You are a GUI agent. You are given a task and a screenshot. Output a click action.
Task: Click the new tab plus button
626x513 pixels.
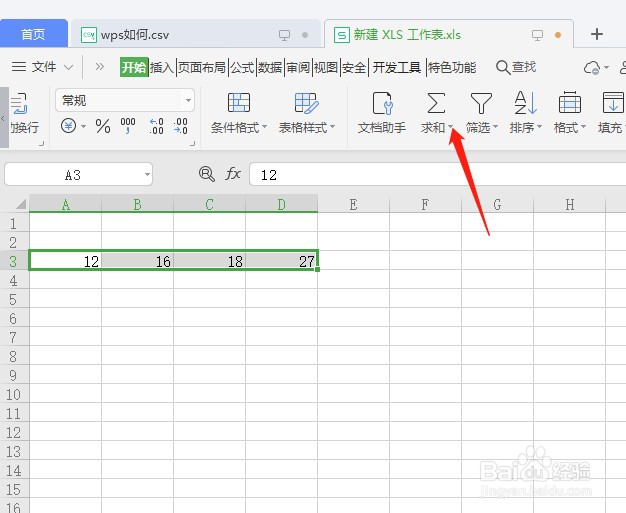(x=597, y=34)
